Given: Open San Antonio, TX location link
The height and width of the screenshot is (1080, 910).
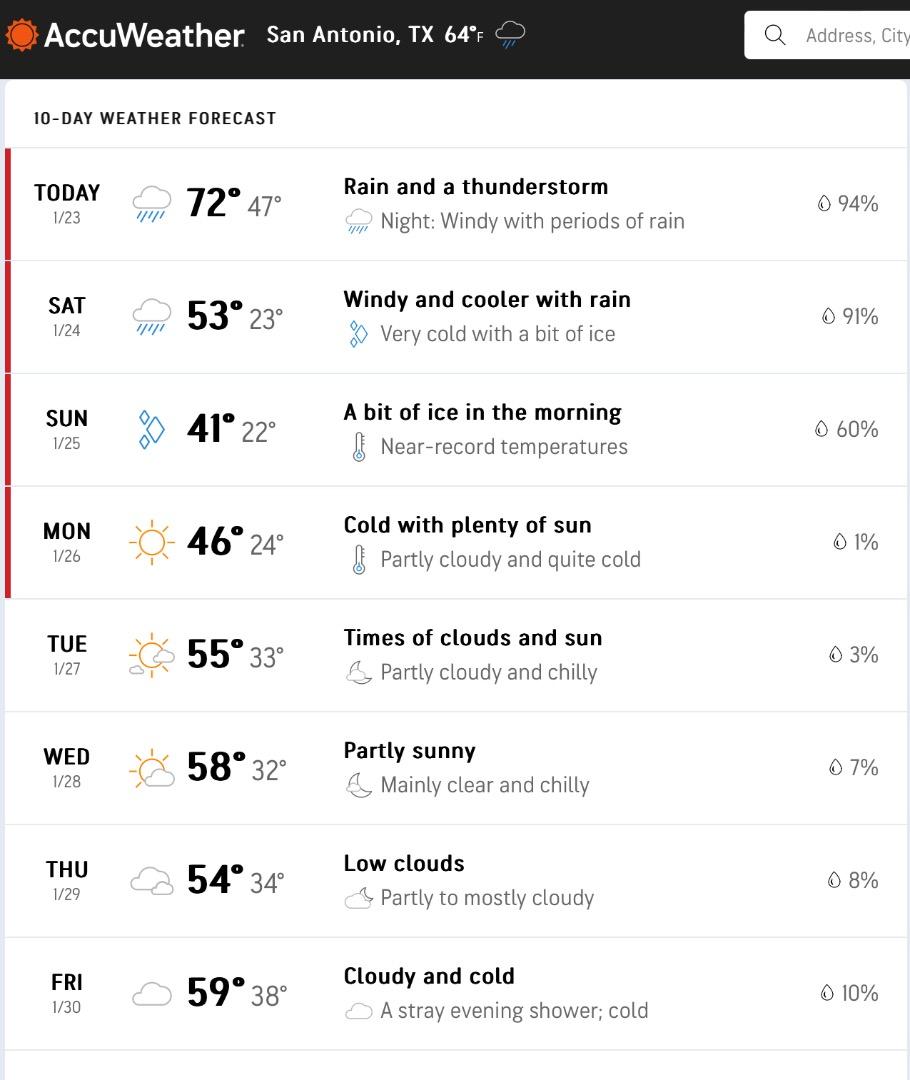Looking at the screenshot, I should tap(350, 35).
